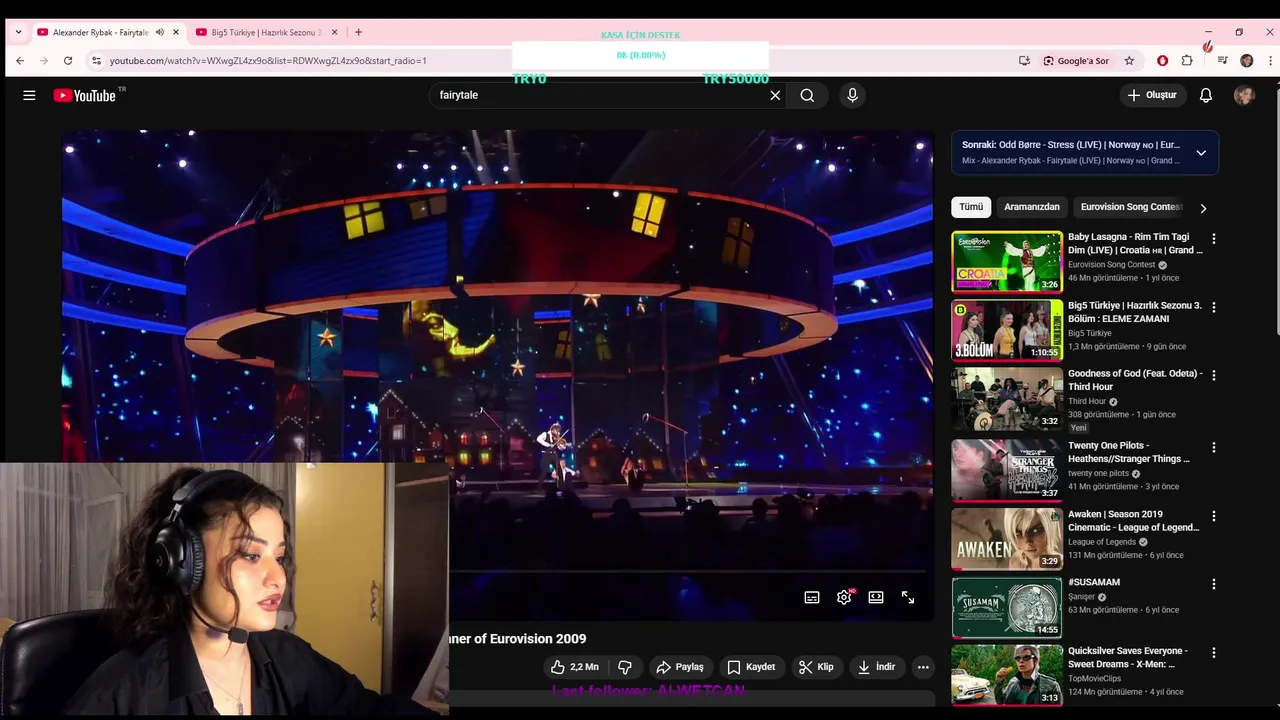Like the video with 2,2 Mn
This screenshot has height=720, width=1280.
tap(575, 667)
